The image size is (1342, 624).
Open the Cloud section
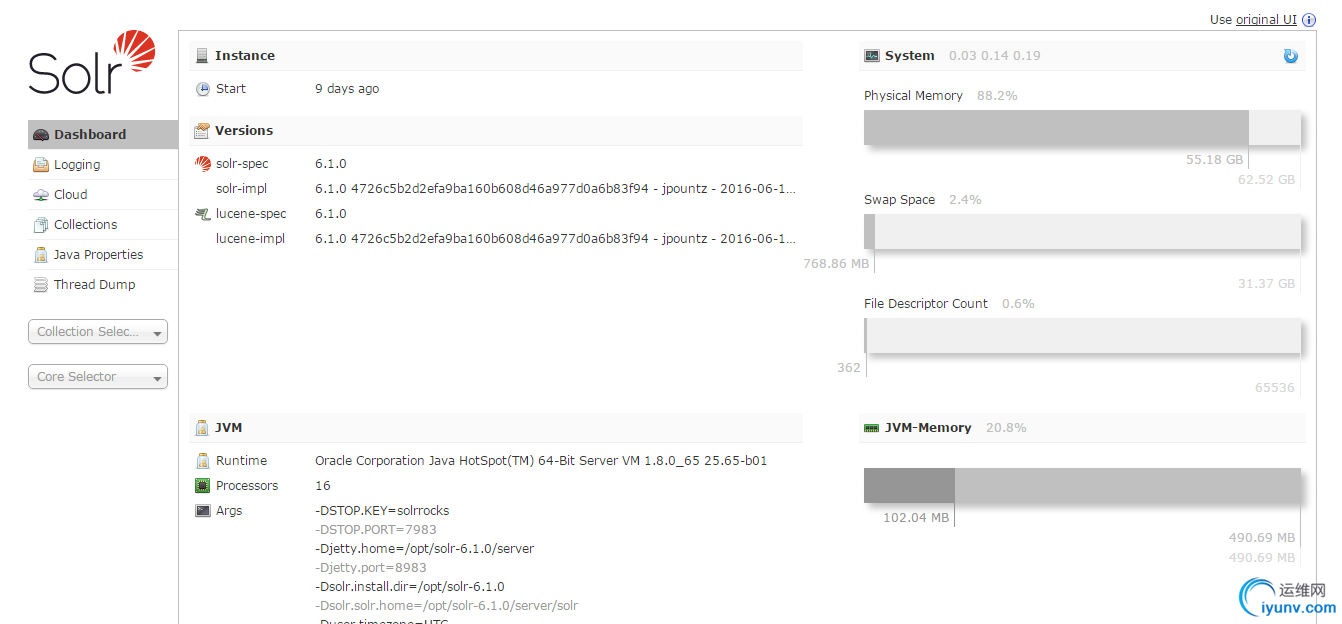103,195
